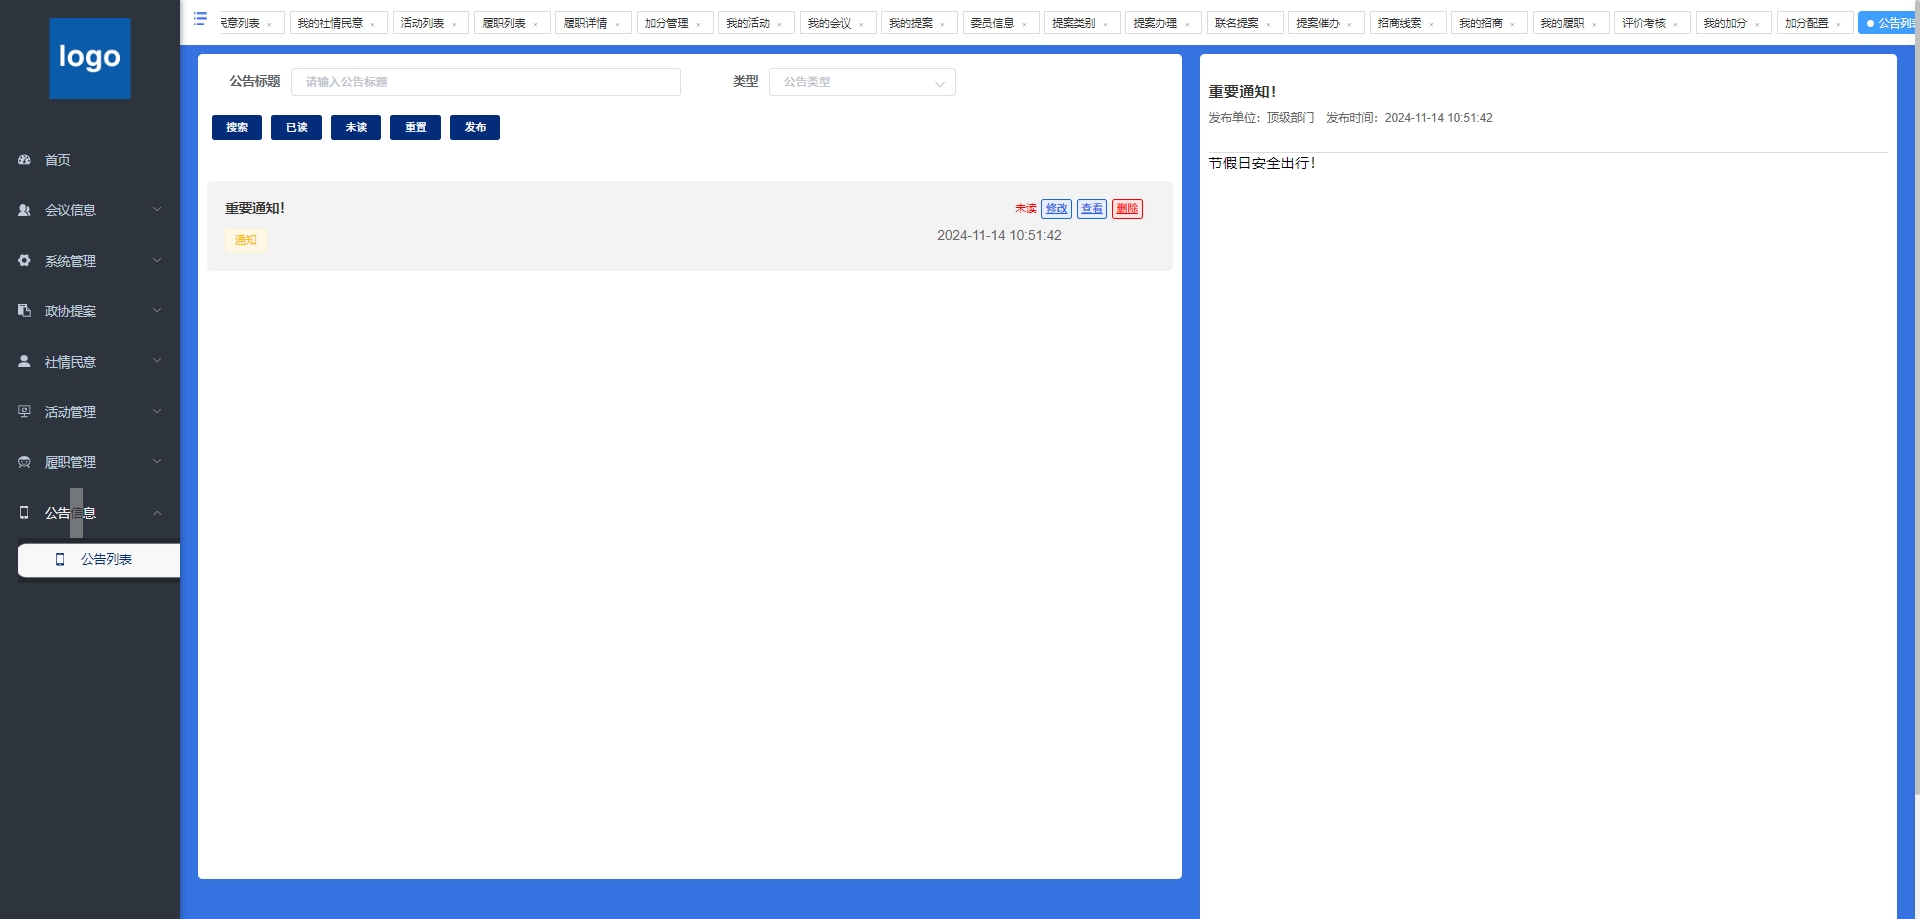Collapse the 公告信息 menu chevron
Viewport: 1920px width, 919px height.
(157, 512)
